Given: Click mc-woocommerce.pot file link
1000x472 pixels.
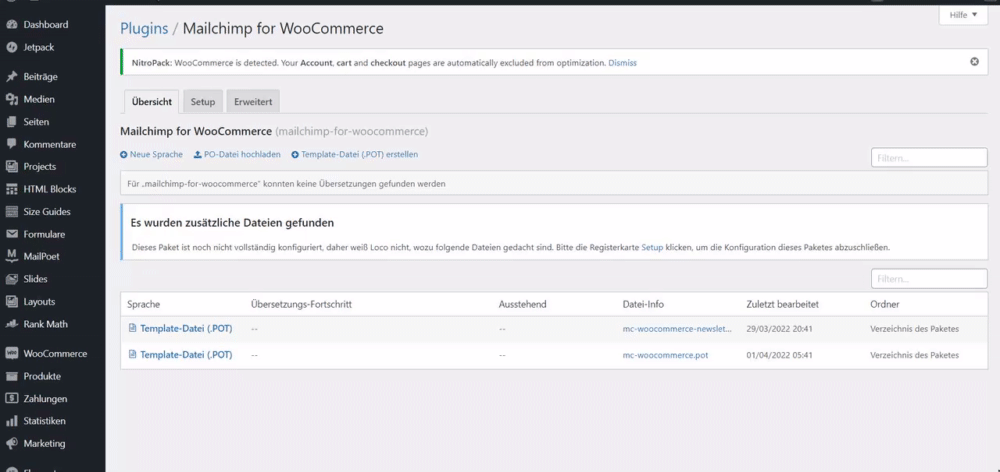Looking at the screenshot, I should pos(665,355).
